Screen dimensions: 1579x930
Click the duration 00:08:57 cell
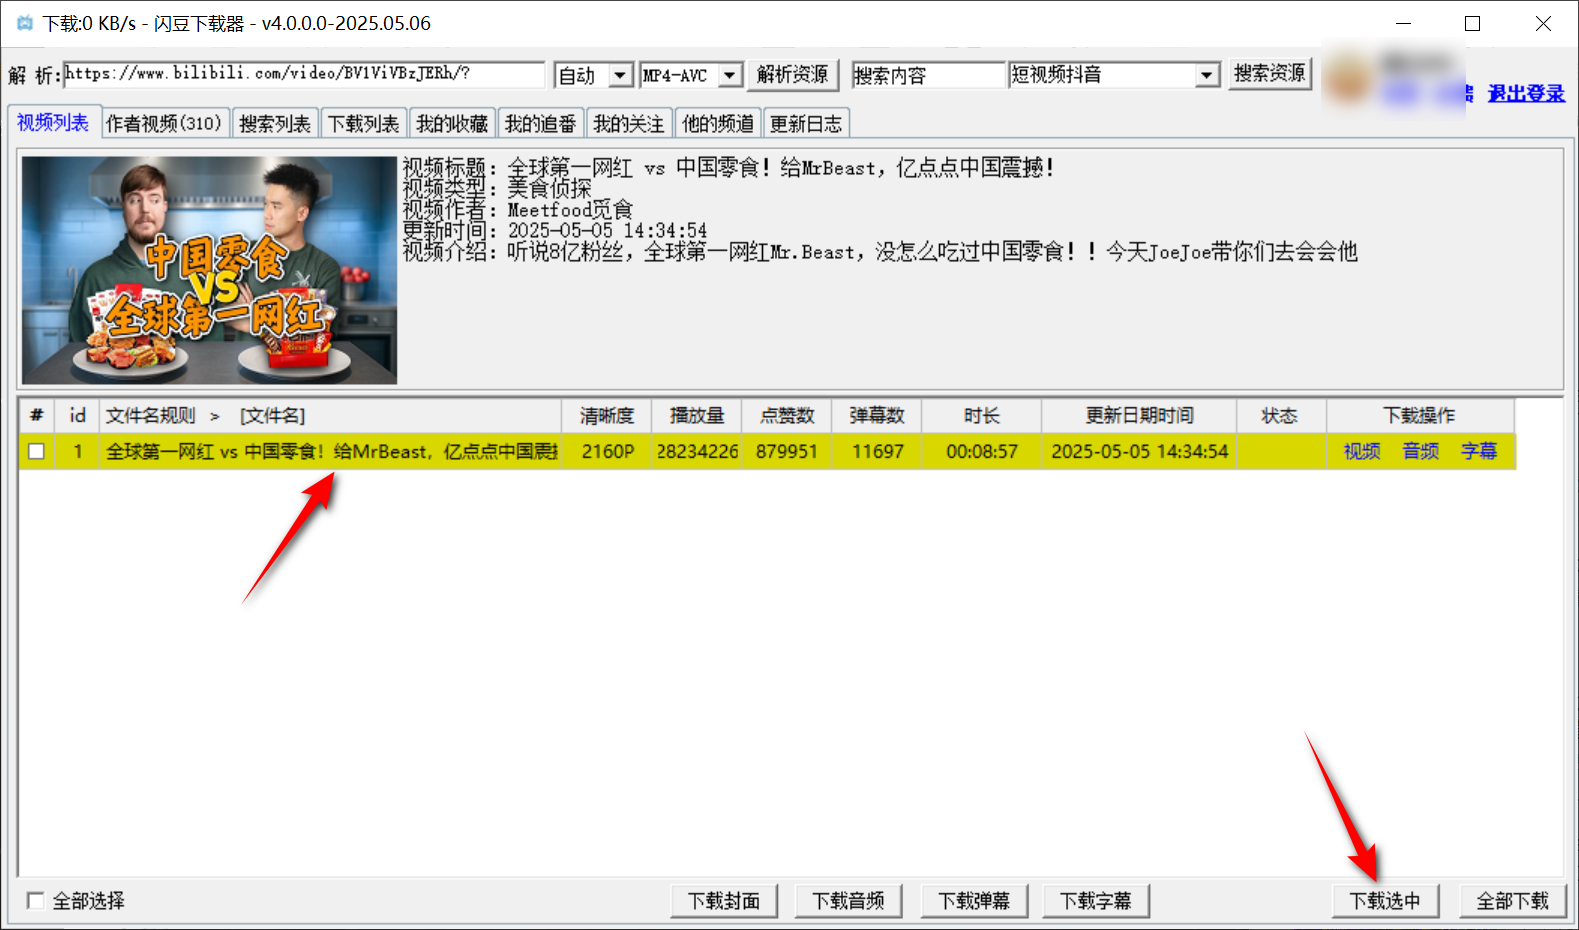(x=982, y=451)
